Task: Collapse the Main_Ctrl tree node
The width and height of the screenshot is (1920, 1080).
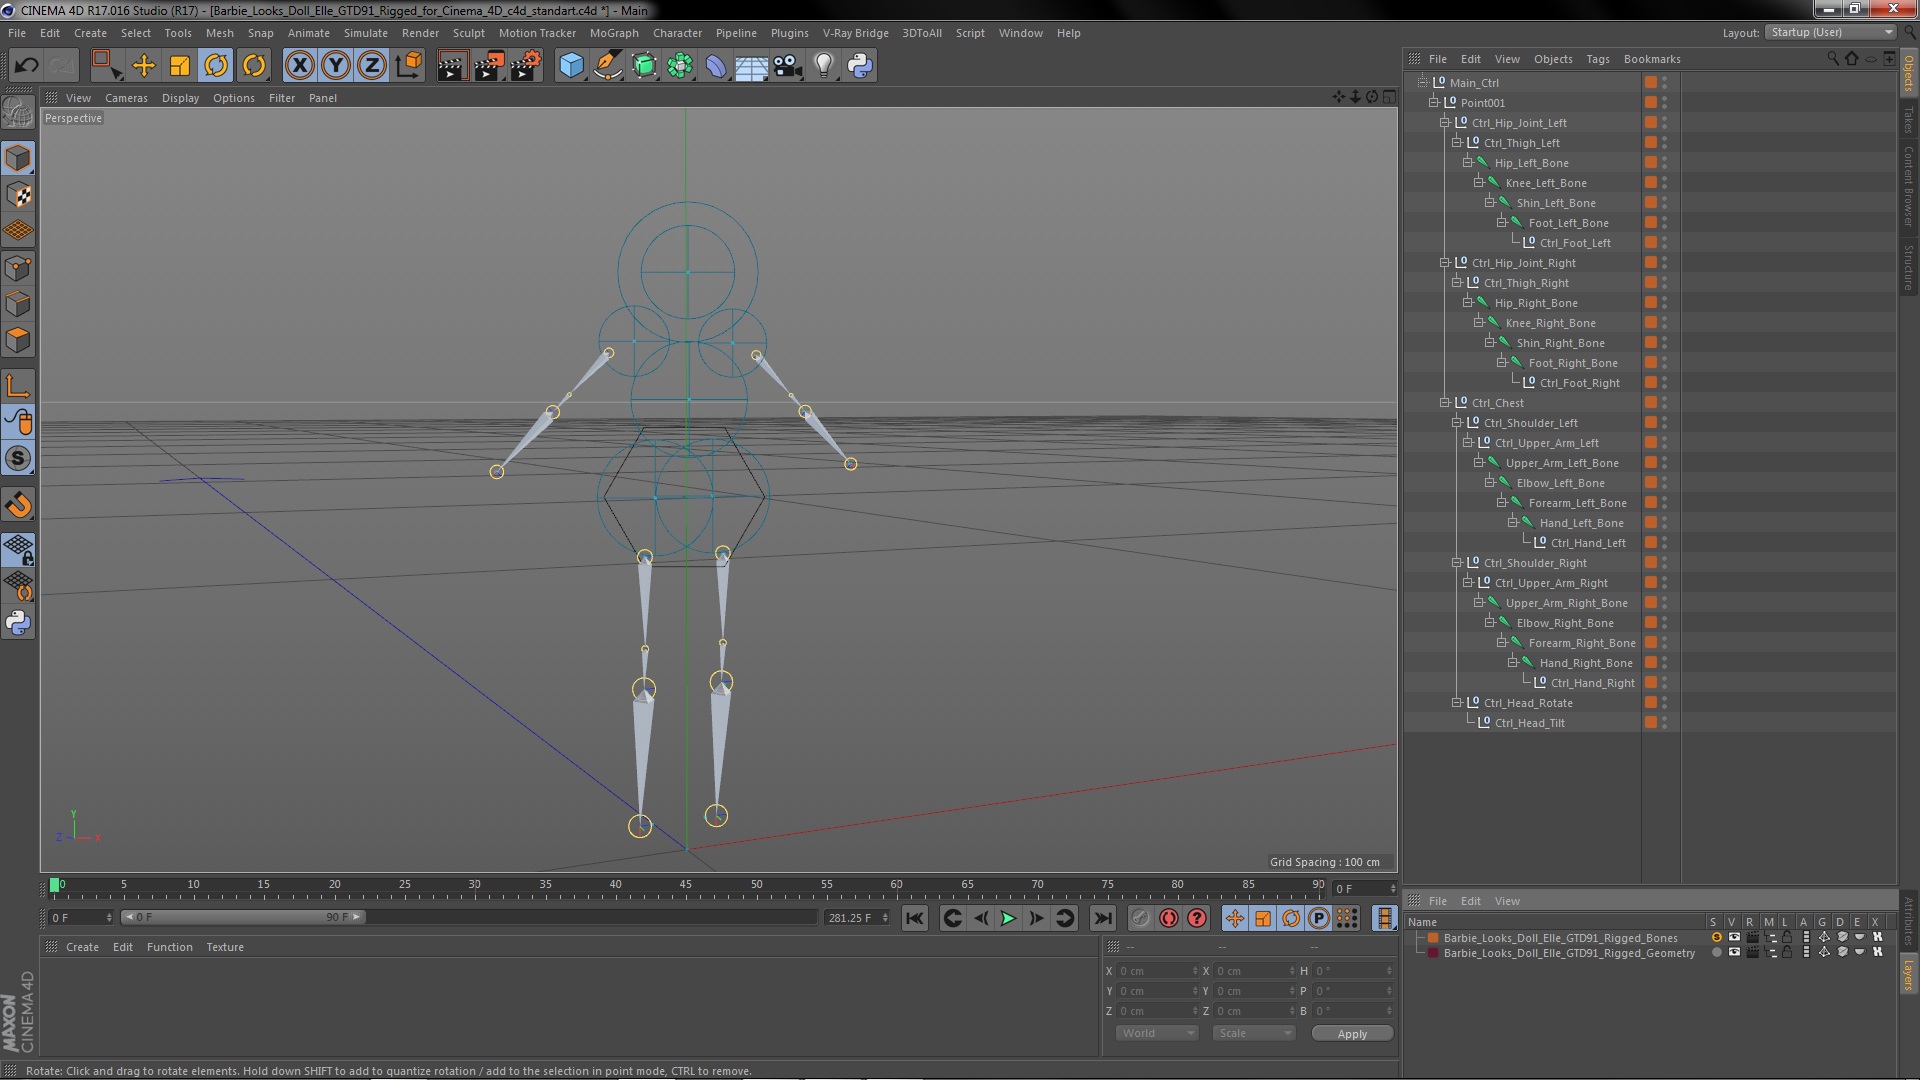Action: (x=1422, y=82)
